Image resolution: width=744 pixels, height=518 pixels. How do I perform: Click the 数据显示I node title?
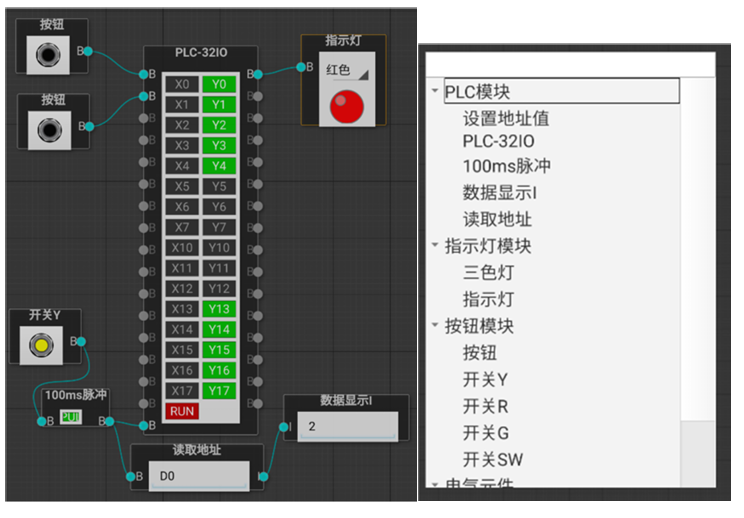coord(346,400)
